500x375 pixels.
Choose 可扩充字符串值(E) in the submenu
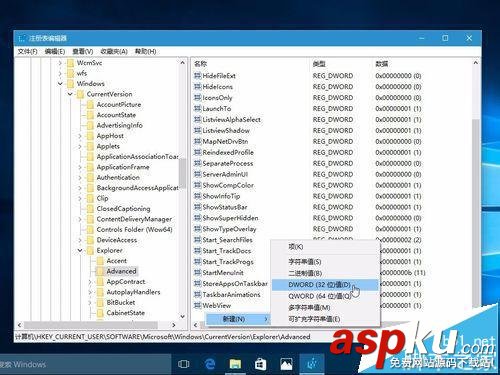point(325,319)
